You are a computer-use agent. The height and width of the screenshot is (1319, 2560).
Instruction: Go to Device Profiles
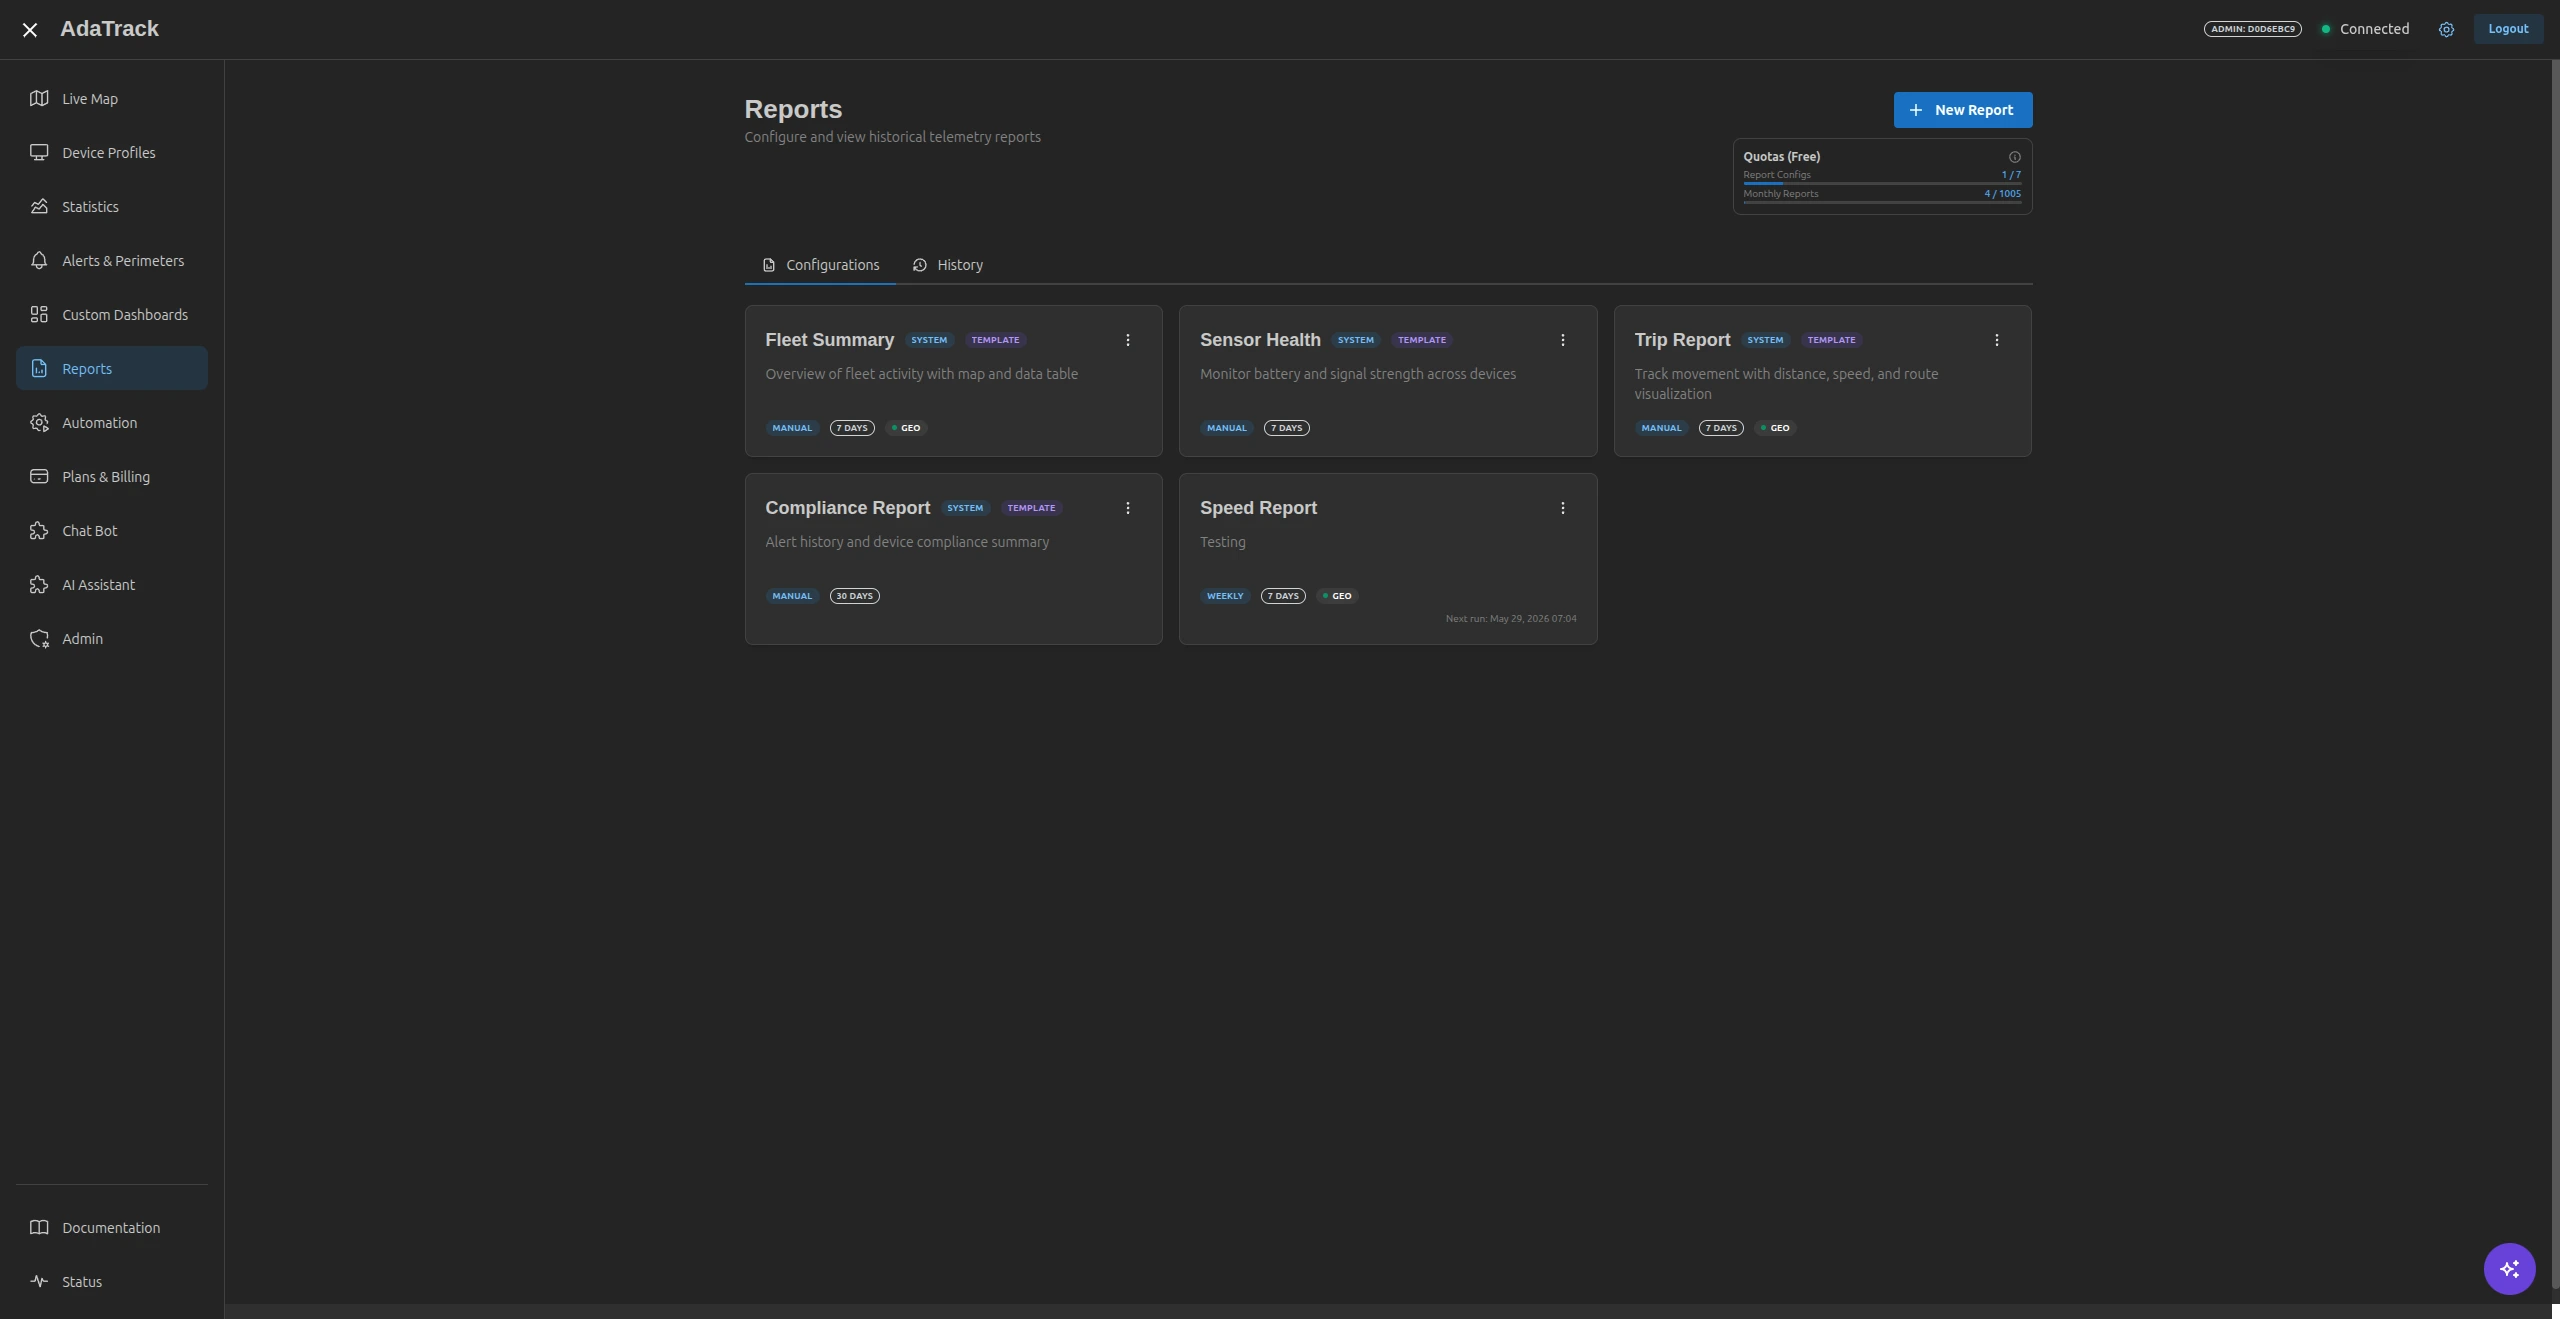point(112,153)
